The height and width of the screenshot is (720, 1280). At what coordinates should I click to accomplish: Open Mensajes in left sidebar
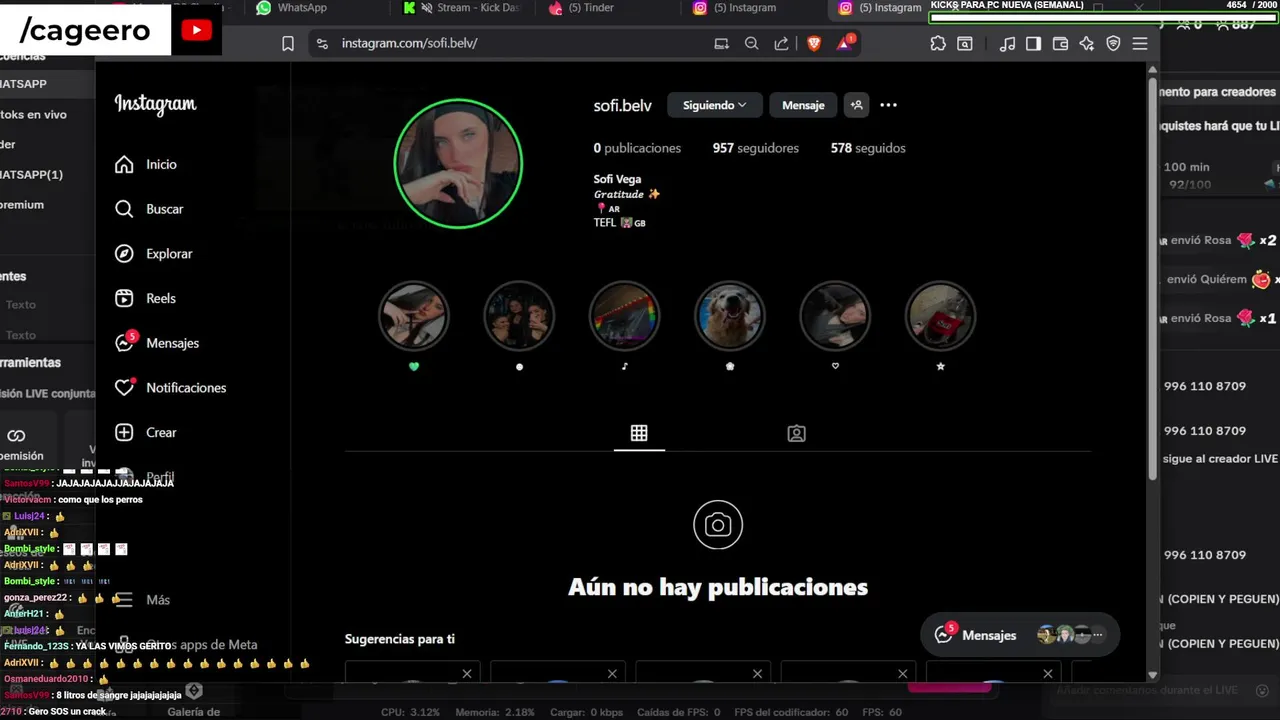point(157,343)
